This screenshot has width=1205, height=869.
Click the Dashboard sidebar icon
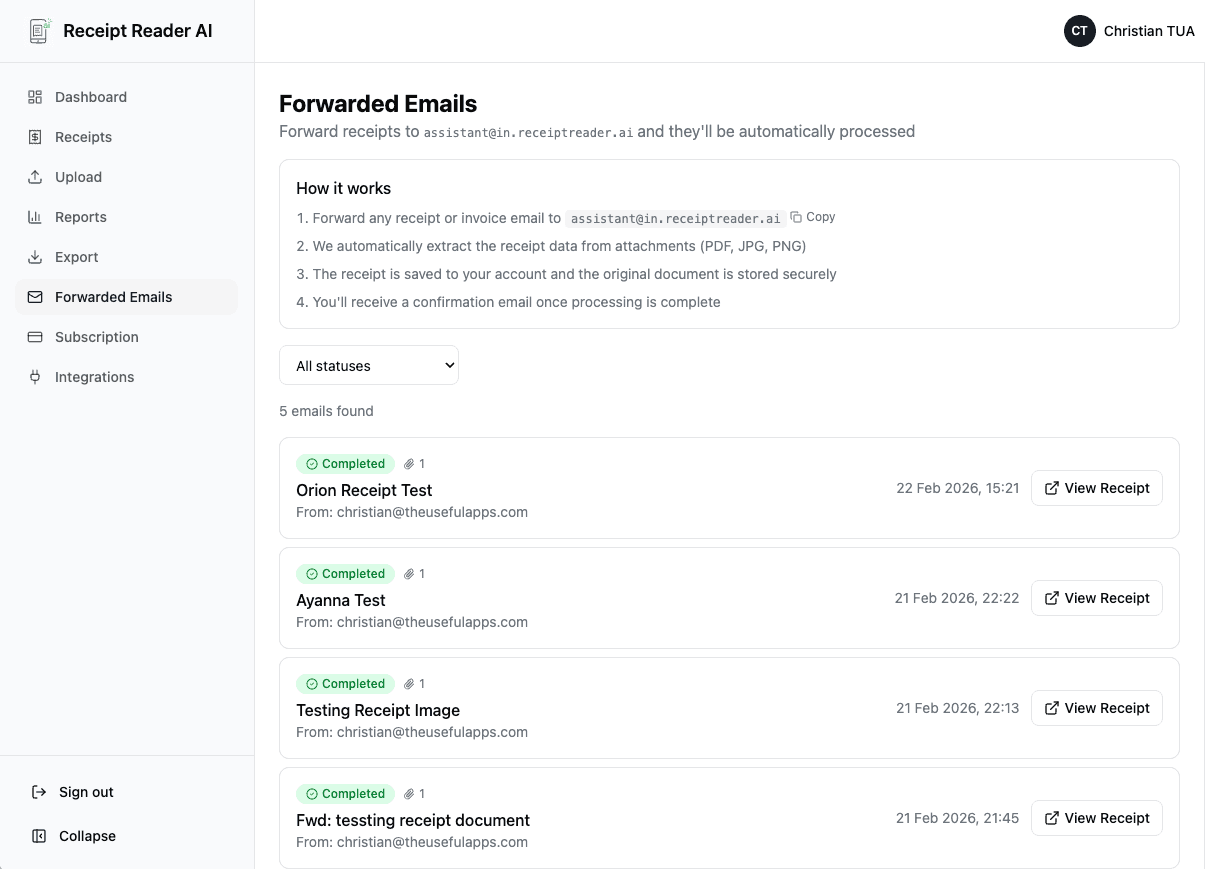click(x=33, y=97)
